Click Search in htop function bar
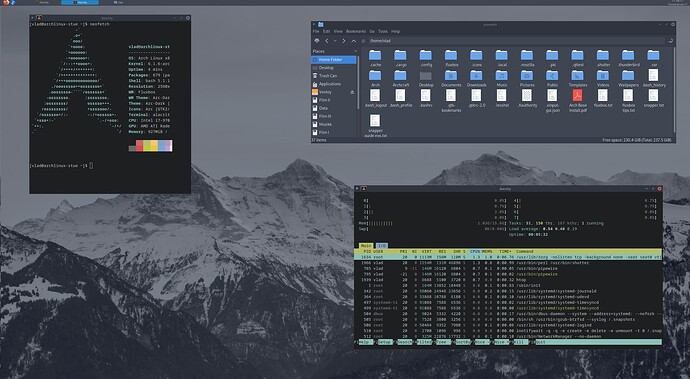Screen dimensions: 690x379 click(x=405, y=342)
